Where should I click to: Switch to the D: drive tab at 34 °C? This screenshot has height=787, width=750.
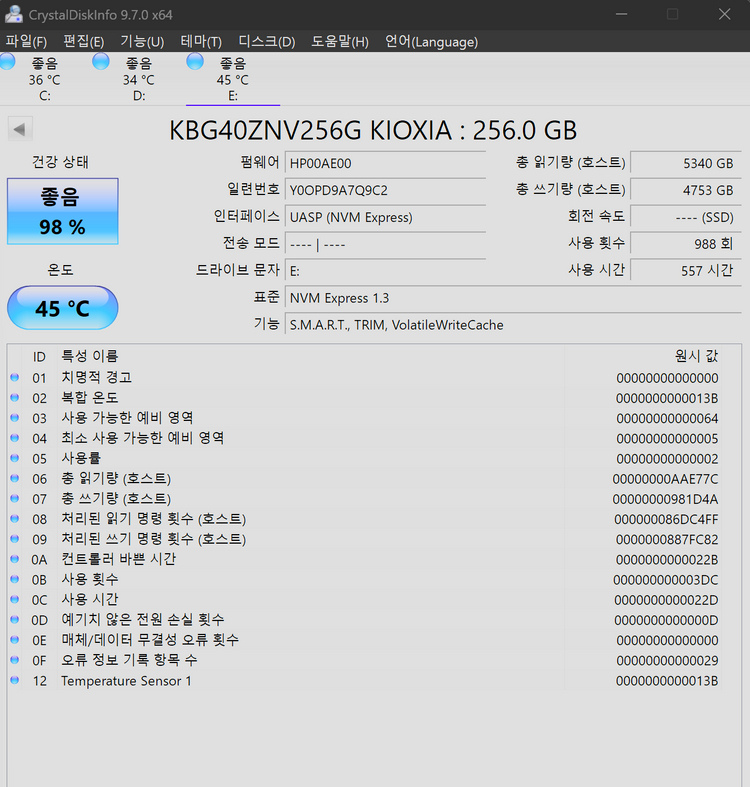pos(139,79)
